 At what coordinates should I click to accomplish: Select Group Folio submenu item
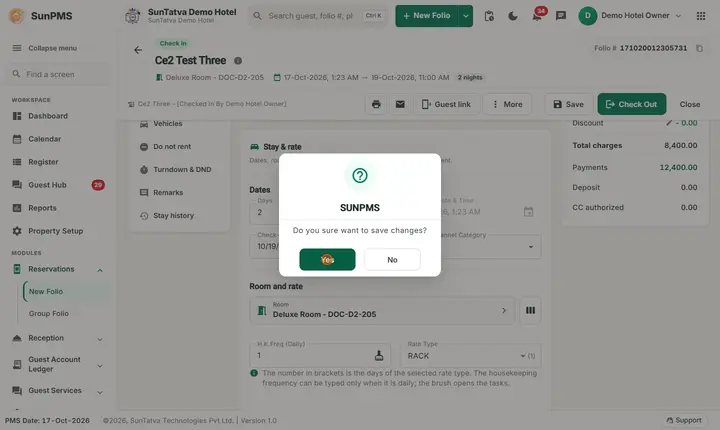[49, 313]
